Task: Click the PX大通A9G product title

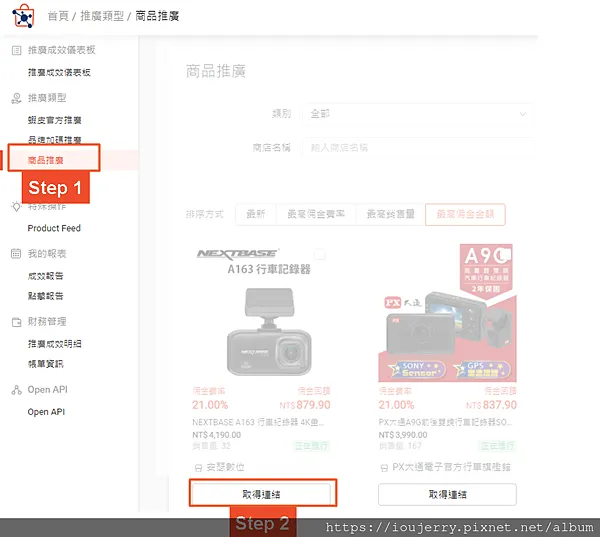Action: click(x=446, y=422)
